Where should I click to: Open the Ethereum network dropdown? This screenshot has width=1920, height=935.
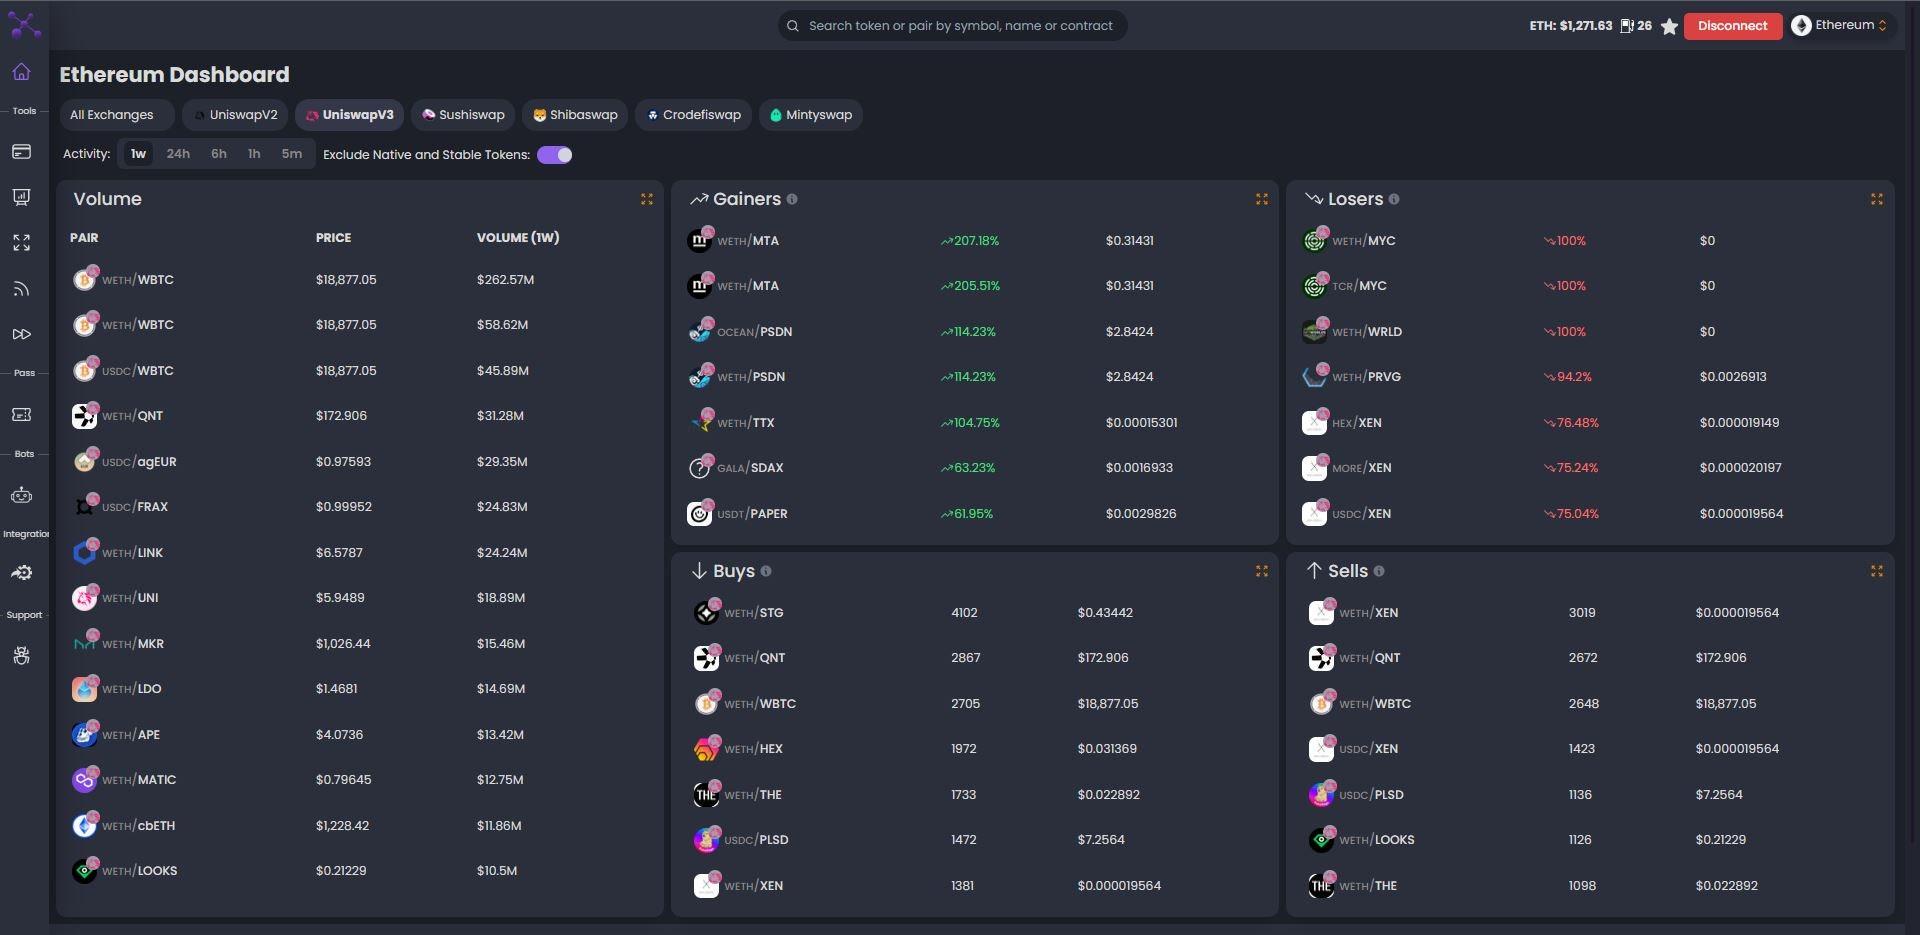click(1840, 26)
